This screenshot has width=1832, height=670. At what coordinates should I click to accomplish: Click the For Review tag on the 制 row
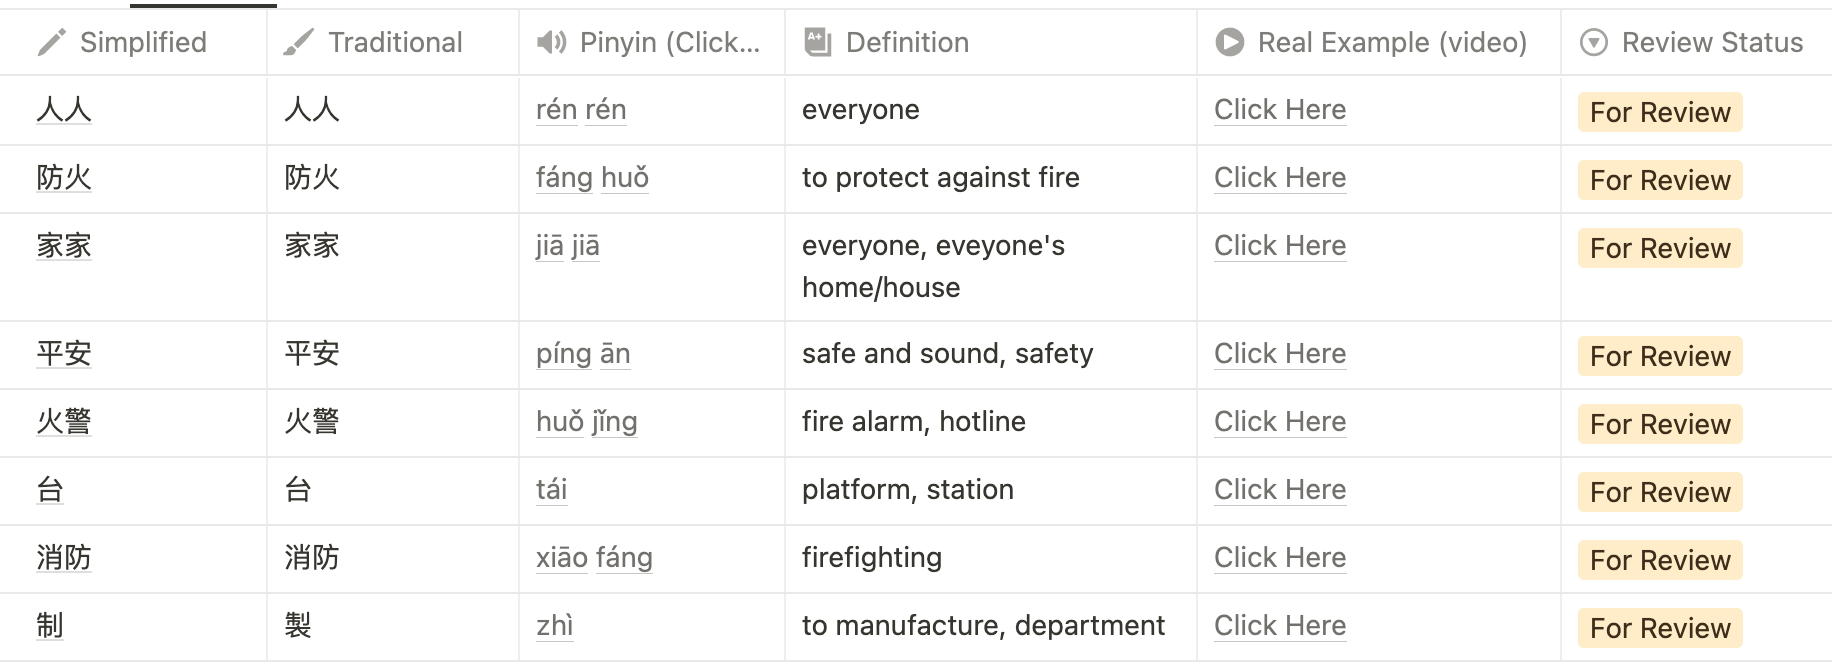coord(1661,628)
